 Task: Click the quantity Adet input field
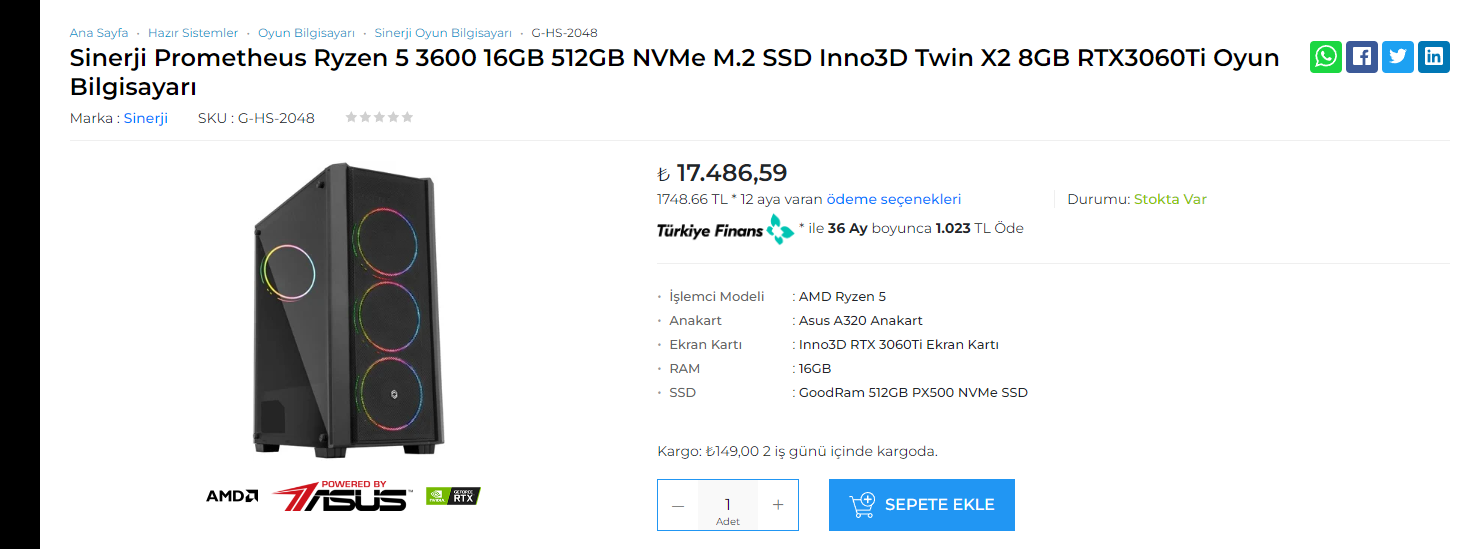[728, 505]
